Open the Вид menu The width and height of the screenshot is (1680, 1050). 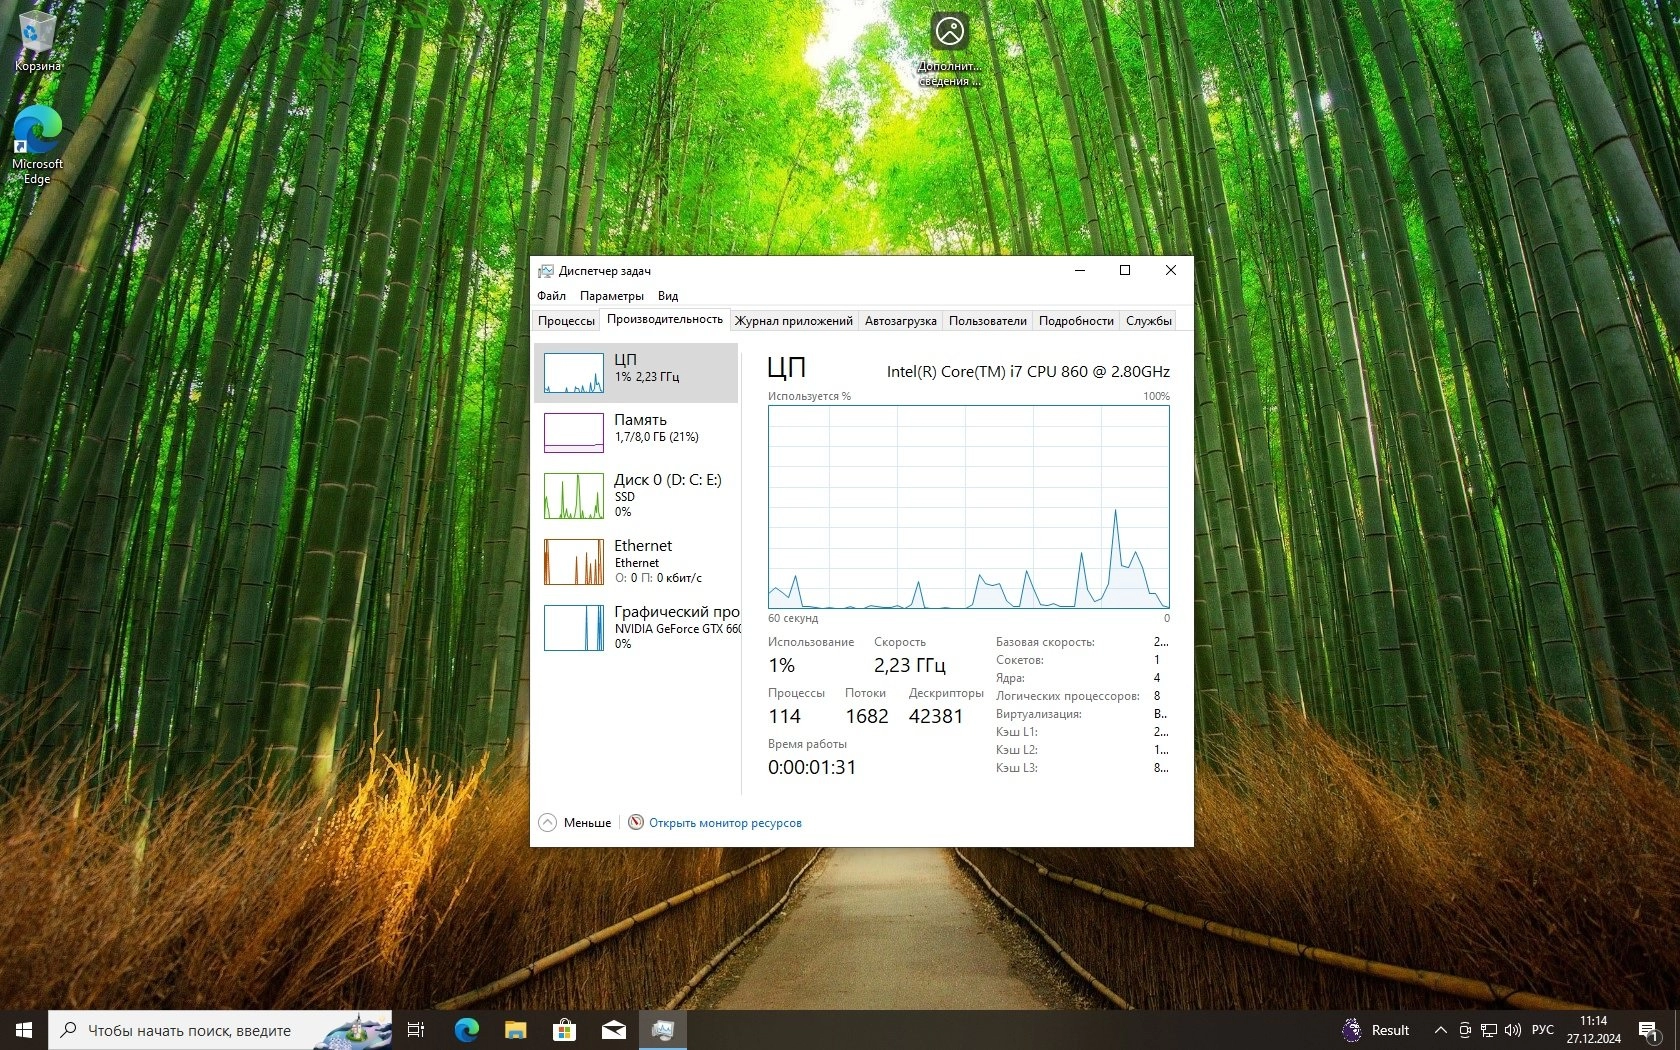click(668, 296)
